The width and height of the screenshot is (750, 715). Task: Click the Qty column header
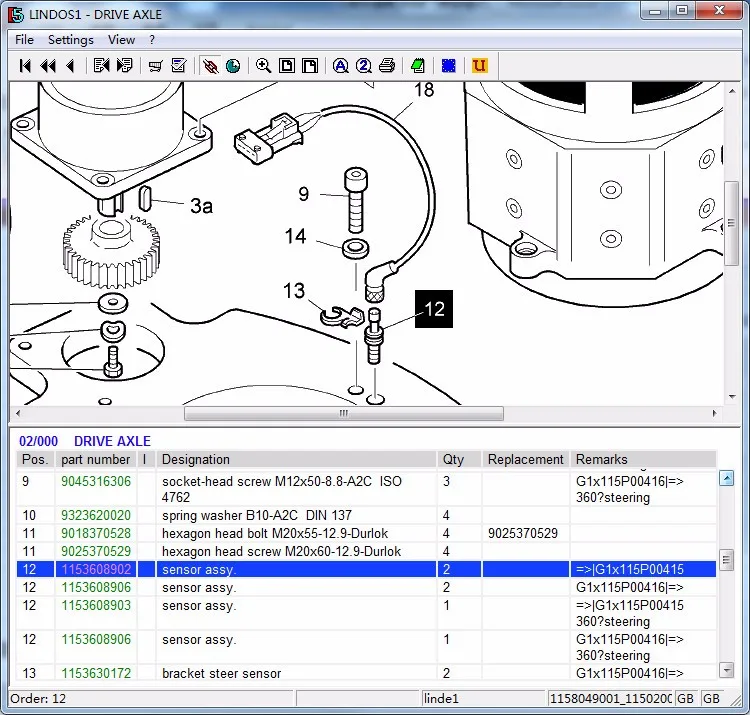(x=459, y=460)
